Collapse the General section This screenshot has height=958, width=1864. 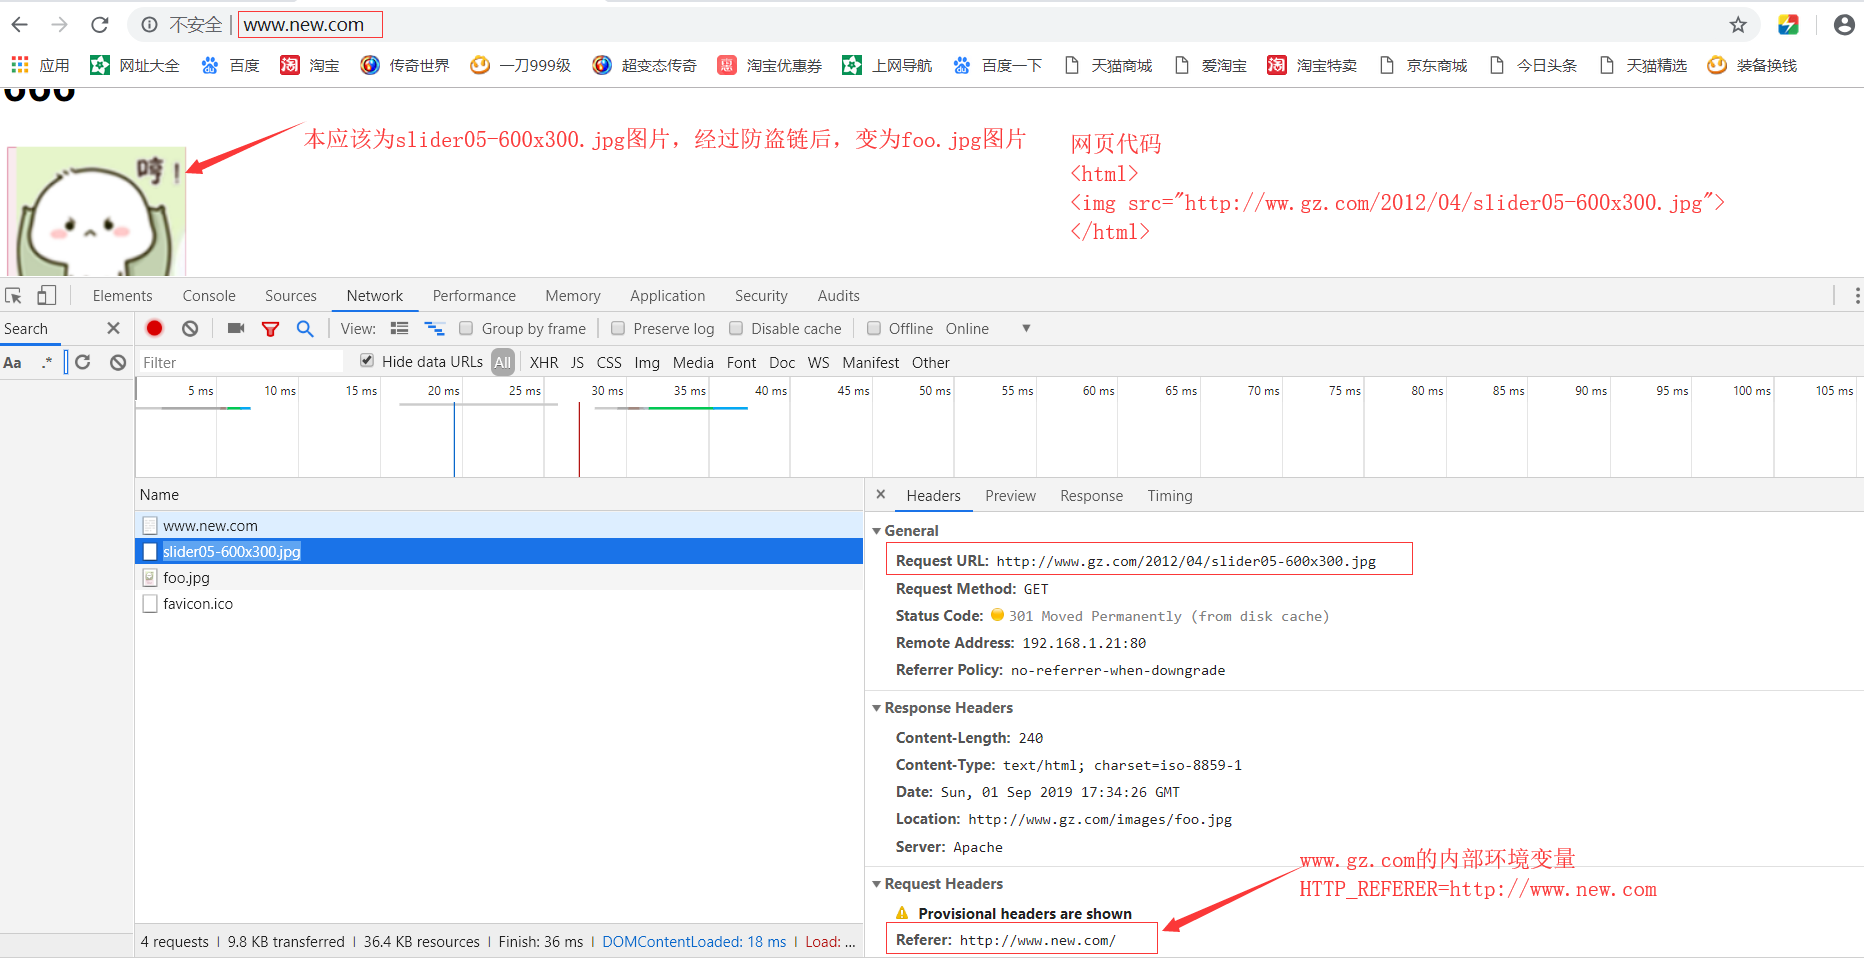(877, 531)
